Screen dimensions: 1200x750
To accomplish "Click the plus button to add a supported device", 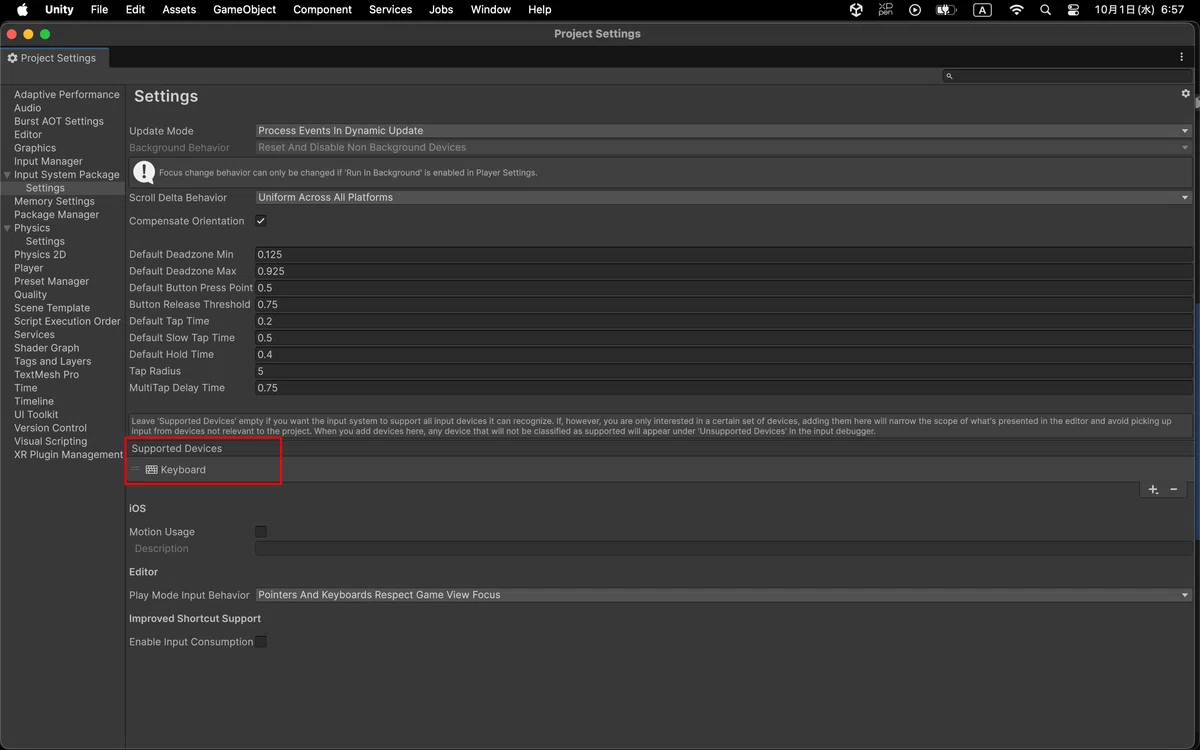I will tap(1153, 490).
